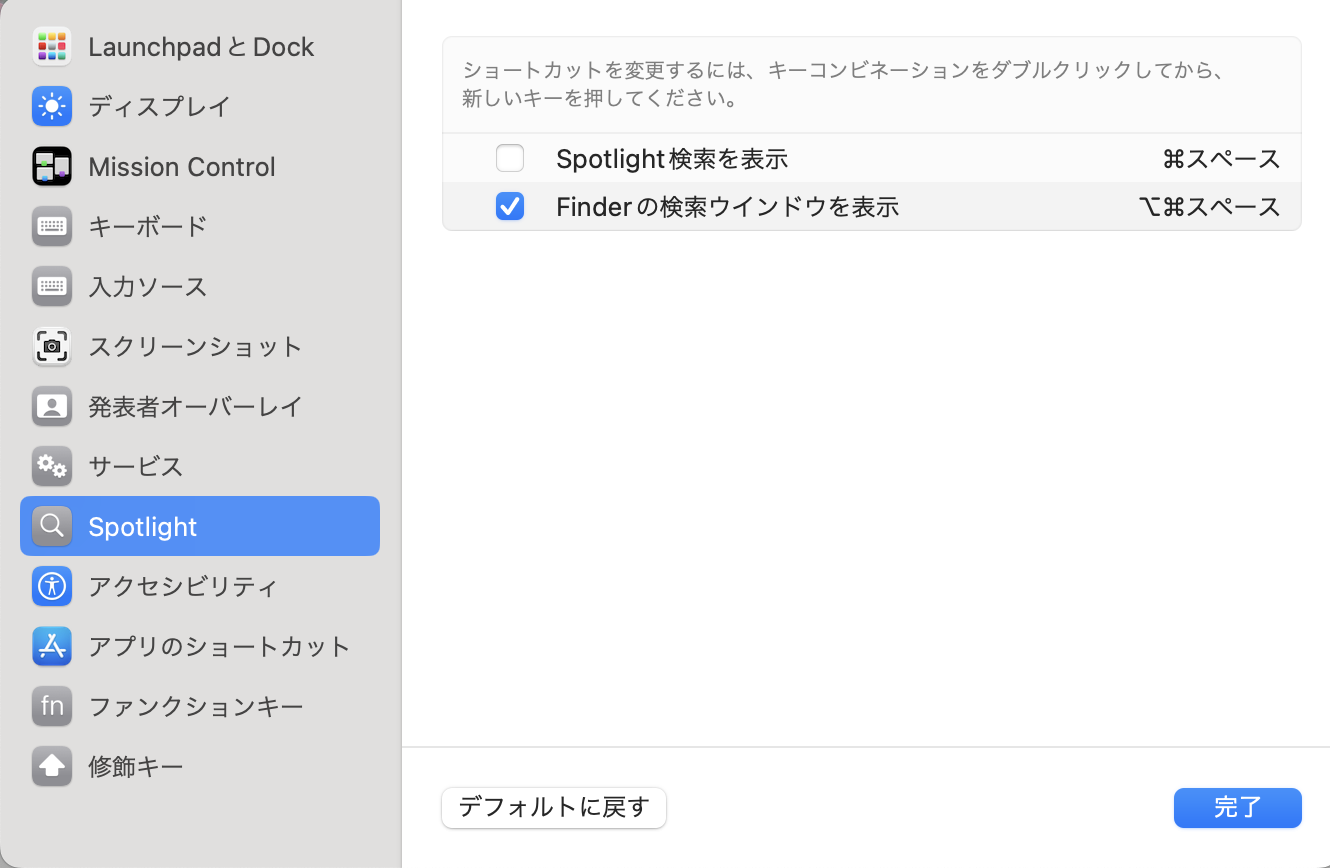Select 発表者オーバーレイ in the sidebar
Screen dimensions: 1330x868
coord(200,406)
